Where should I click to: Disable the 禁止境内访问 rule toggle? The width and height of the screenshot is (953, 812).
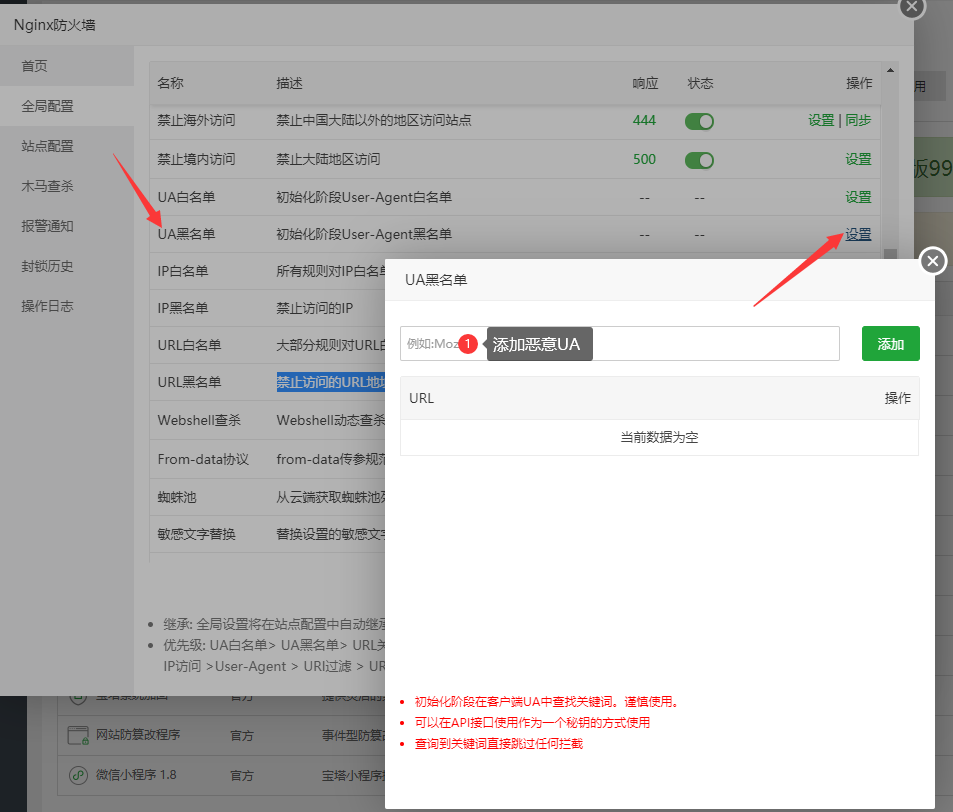[x=698, y=159]
